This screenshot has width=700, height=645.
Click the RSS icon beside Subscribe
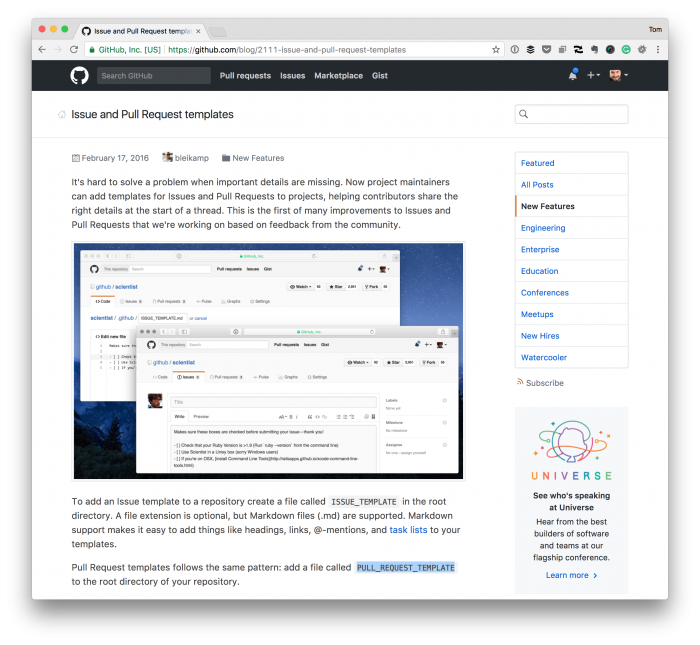point(520,382)
